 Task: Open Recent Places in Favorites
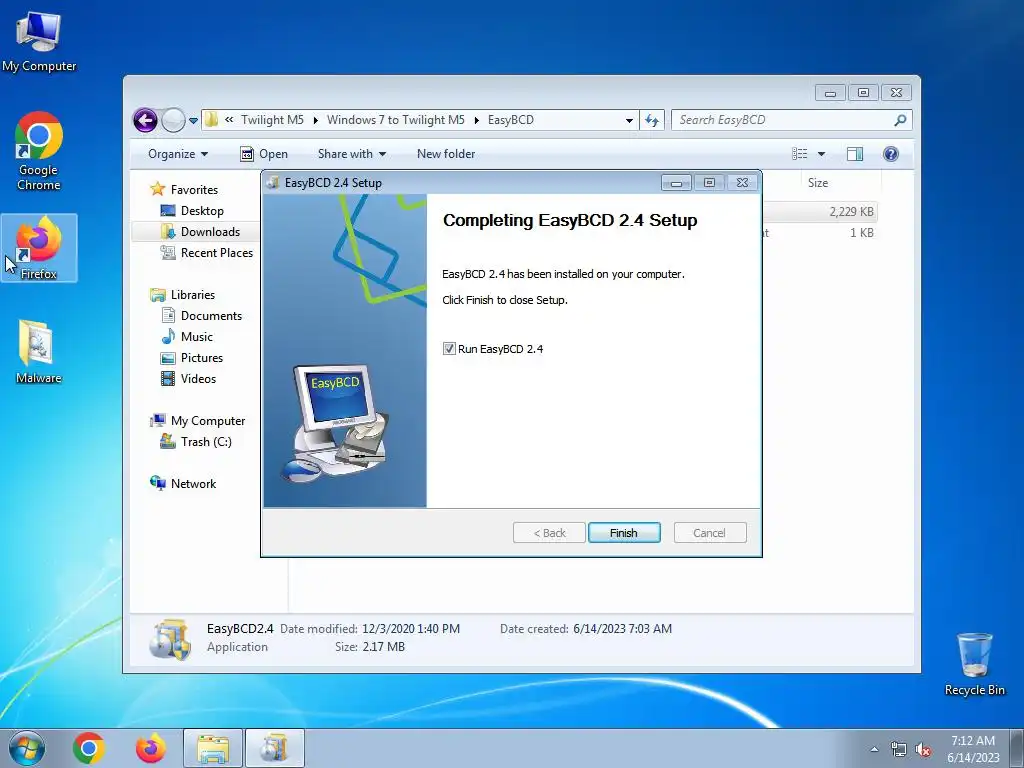coord(217,253)
